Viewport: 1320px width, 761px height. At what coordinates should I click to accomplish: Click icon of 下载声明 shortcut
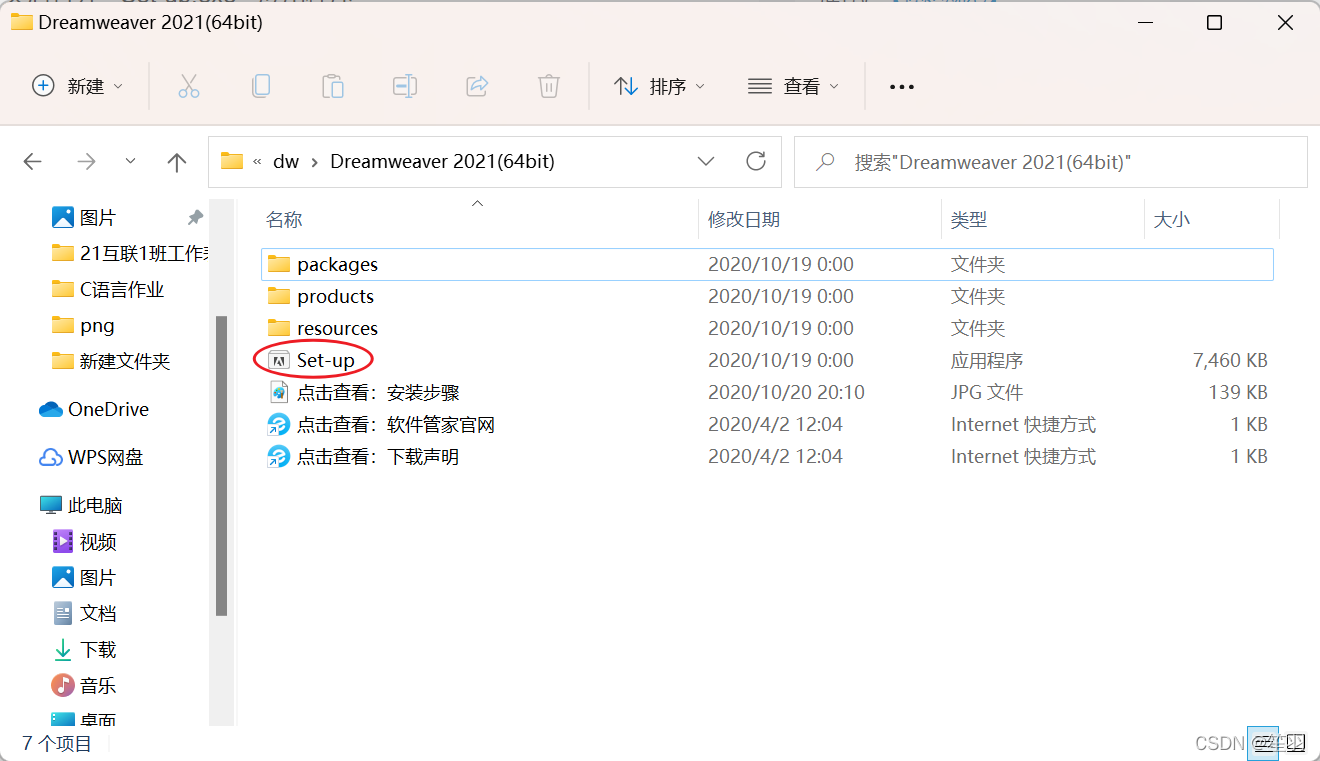pos(278,457)
